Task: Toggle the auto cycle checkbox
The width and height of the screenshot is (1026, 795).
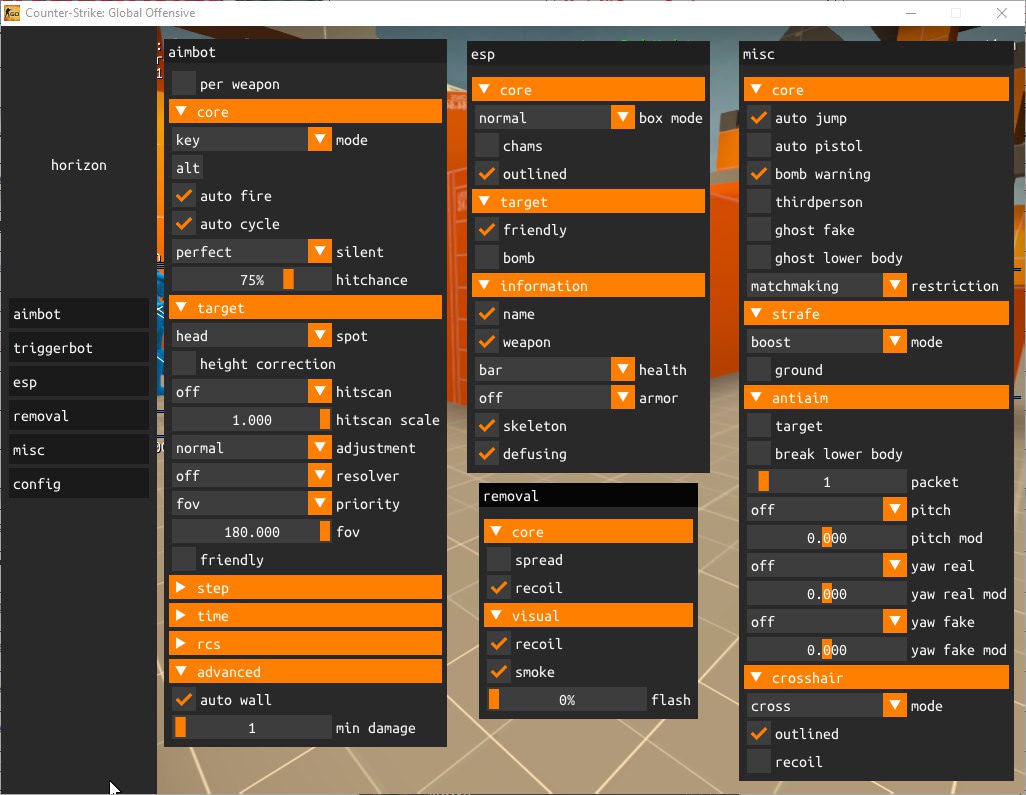Action: [x=184, y=224]
